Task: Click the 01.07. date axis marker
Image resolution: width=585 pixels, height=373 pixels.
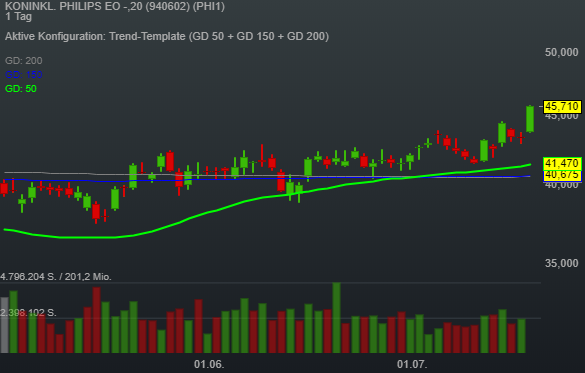Action: tap(412, 364)
